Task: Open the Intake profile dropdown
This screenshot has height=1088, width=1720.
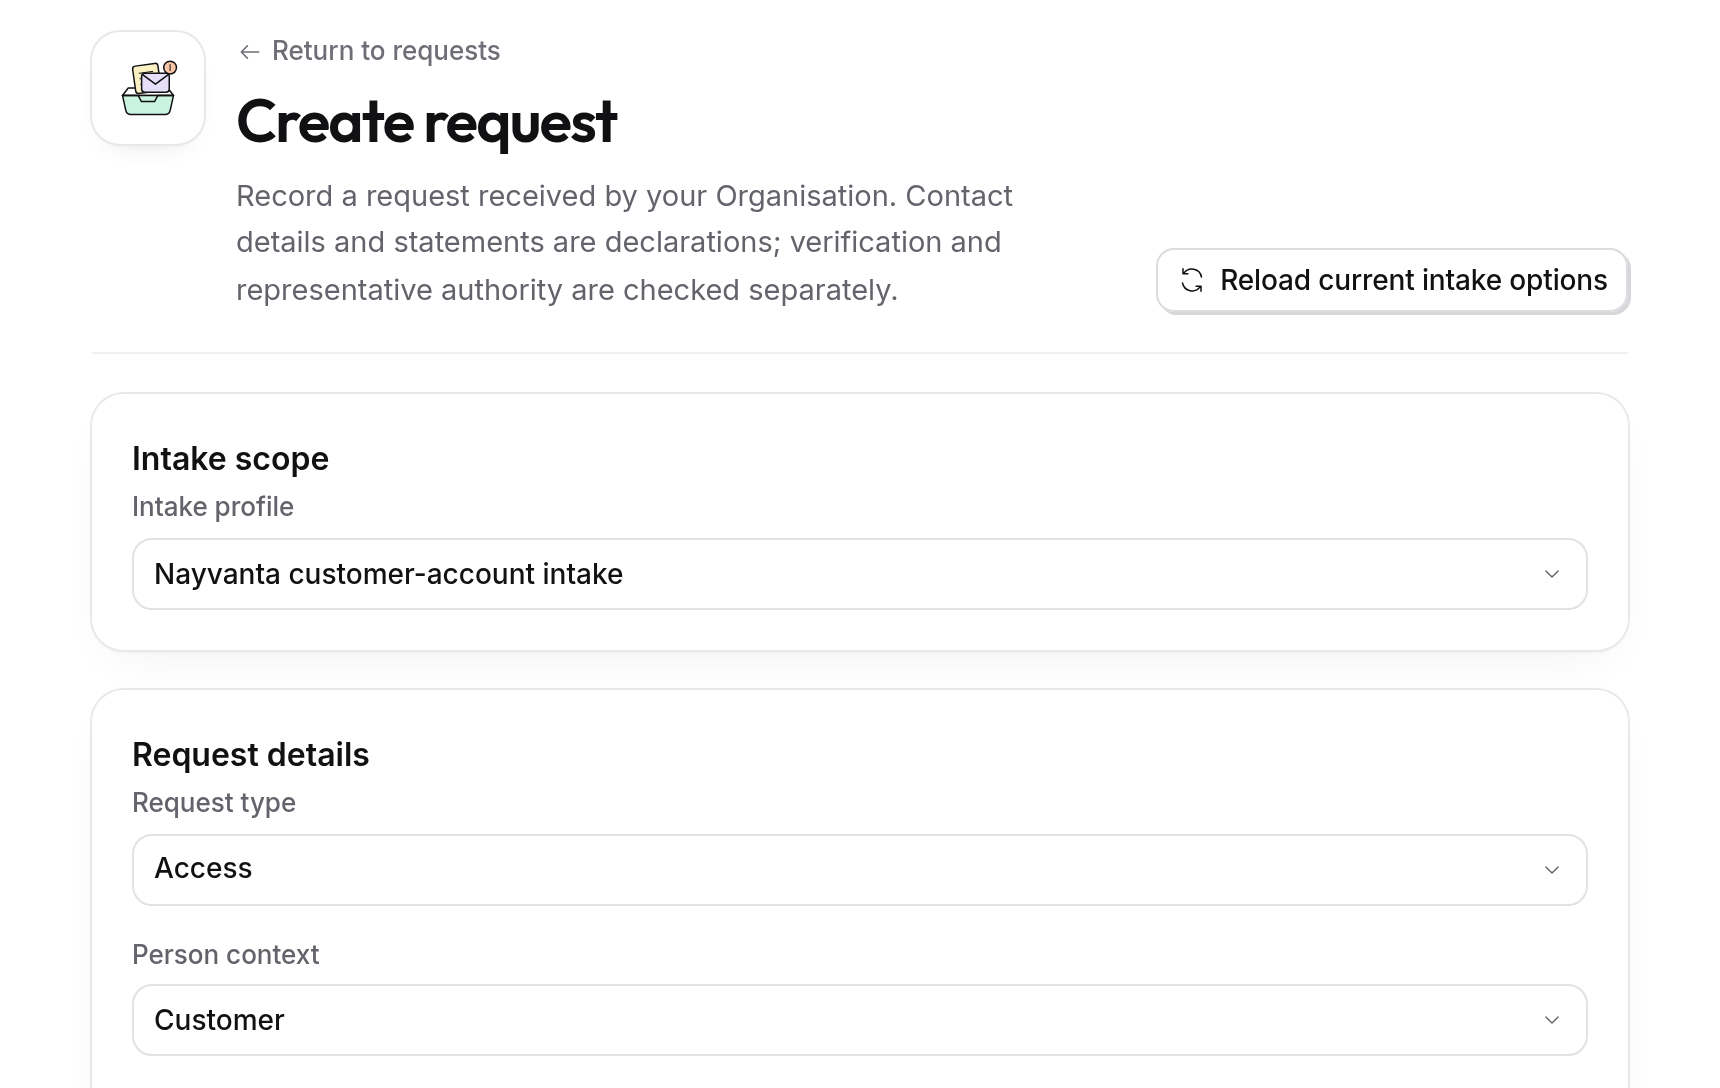Action: point(860,574)
